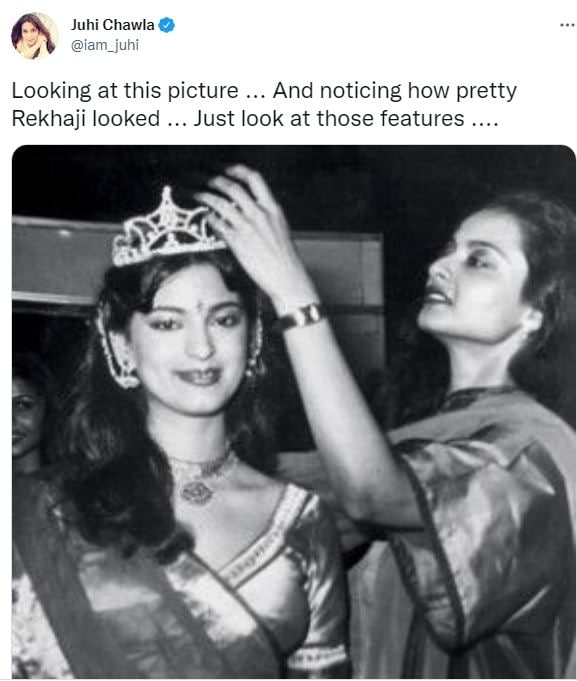
Task: Open the attached black-and-white photo
Action: click(294, 412)
